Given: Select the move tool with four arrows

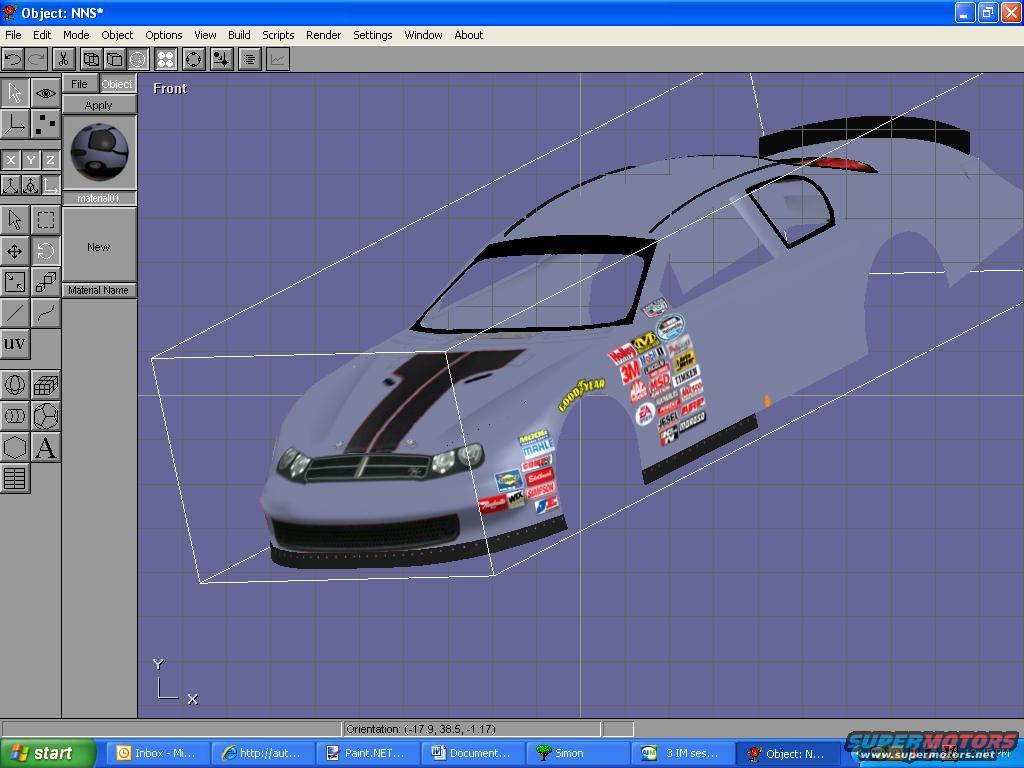Looking at the screenshot, I should coord(15,251).
